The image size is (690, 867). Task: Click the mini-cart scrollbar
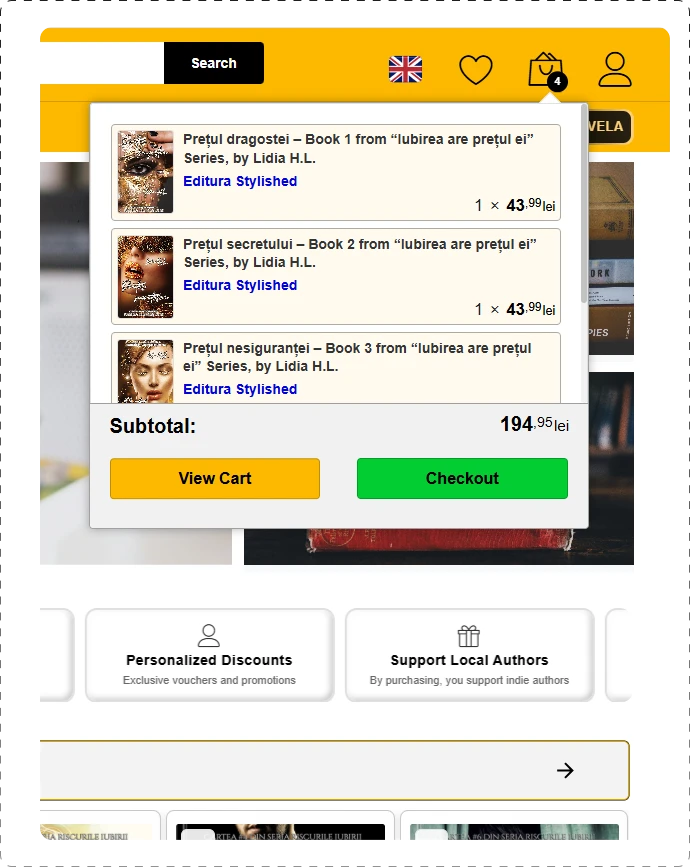pos(584,203)
